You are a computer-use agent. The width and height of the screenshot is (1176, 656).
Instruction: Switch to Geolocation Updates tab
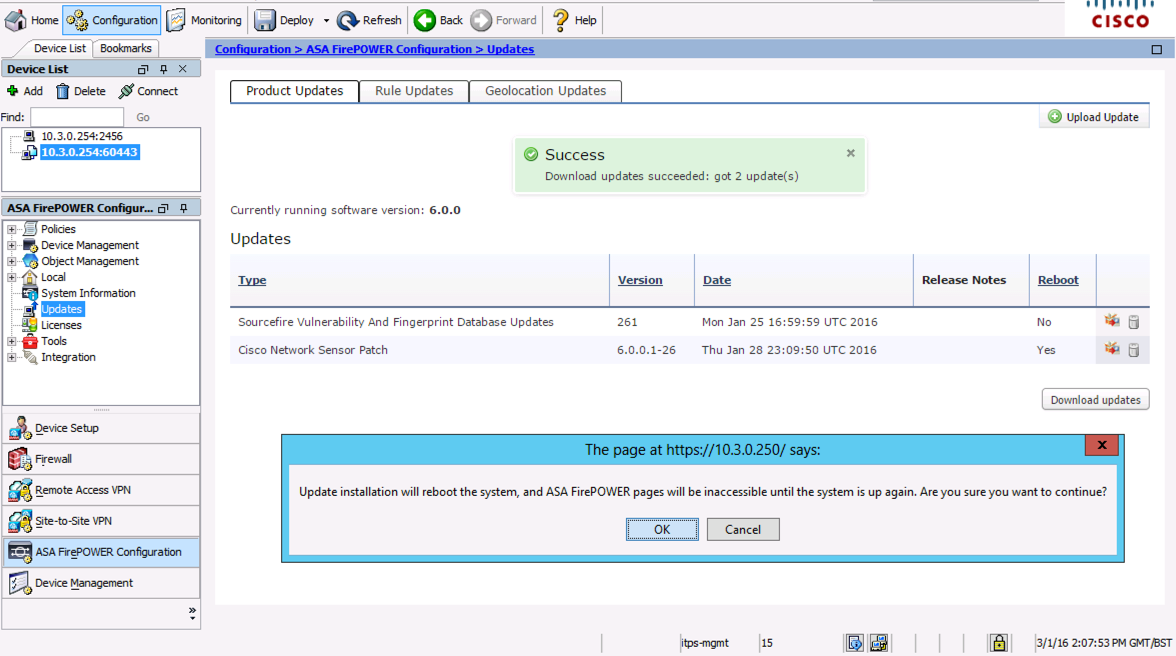[545, 91]
